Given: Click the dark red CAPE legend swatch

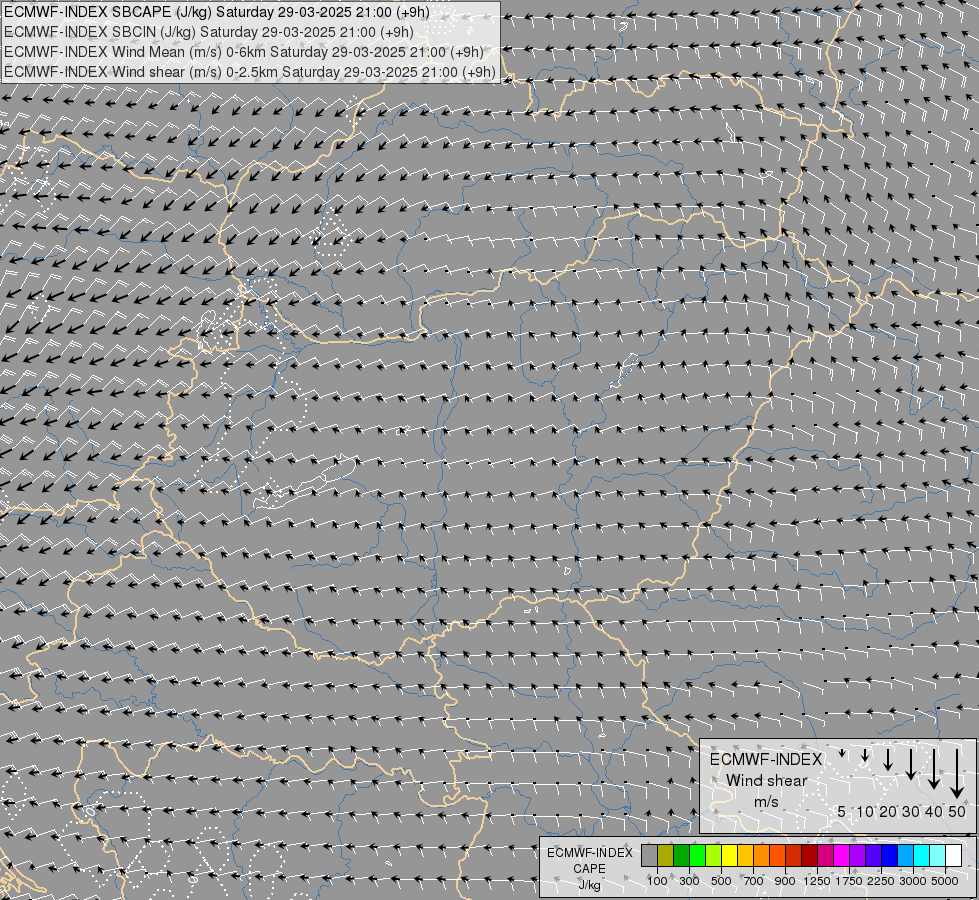Looking at the screenshot, I should [x=810, y=855].
